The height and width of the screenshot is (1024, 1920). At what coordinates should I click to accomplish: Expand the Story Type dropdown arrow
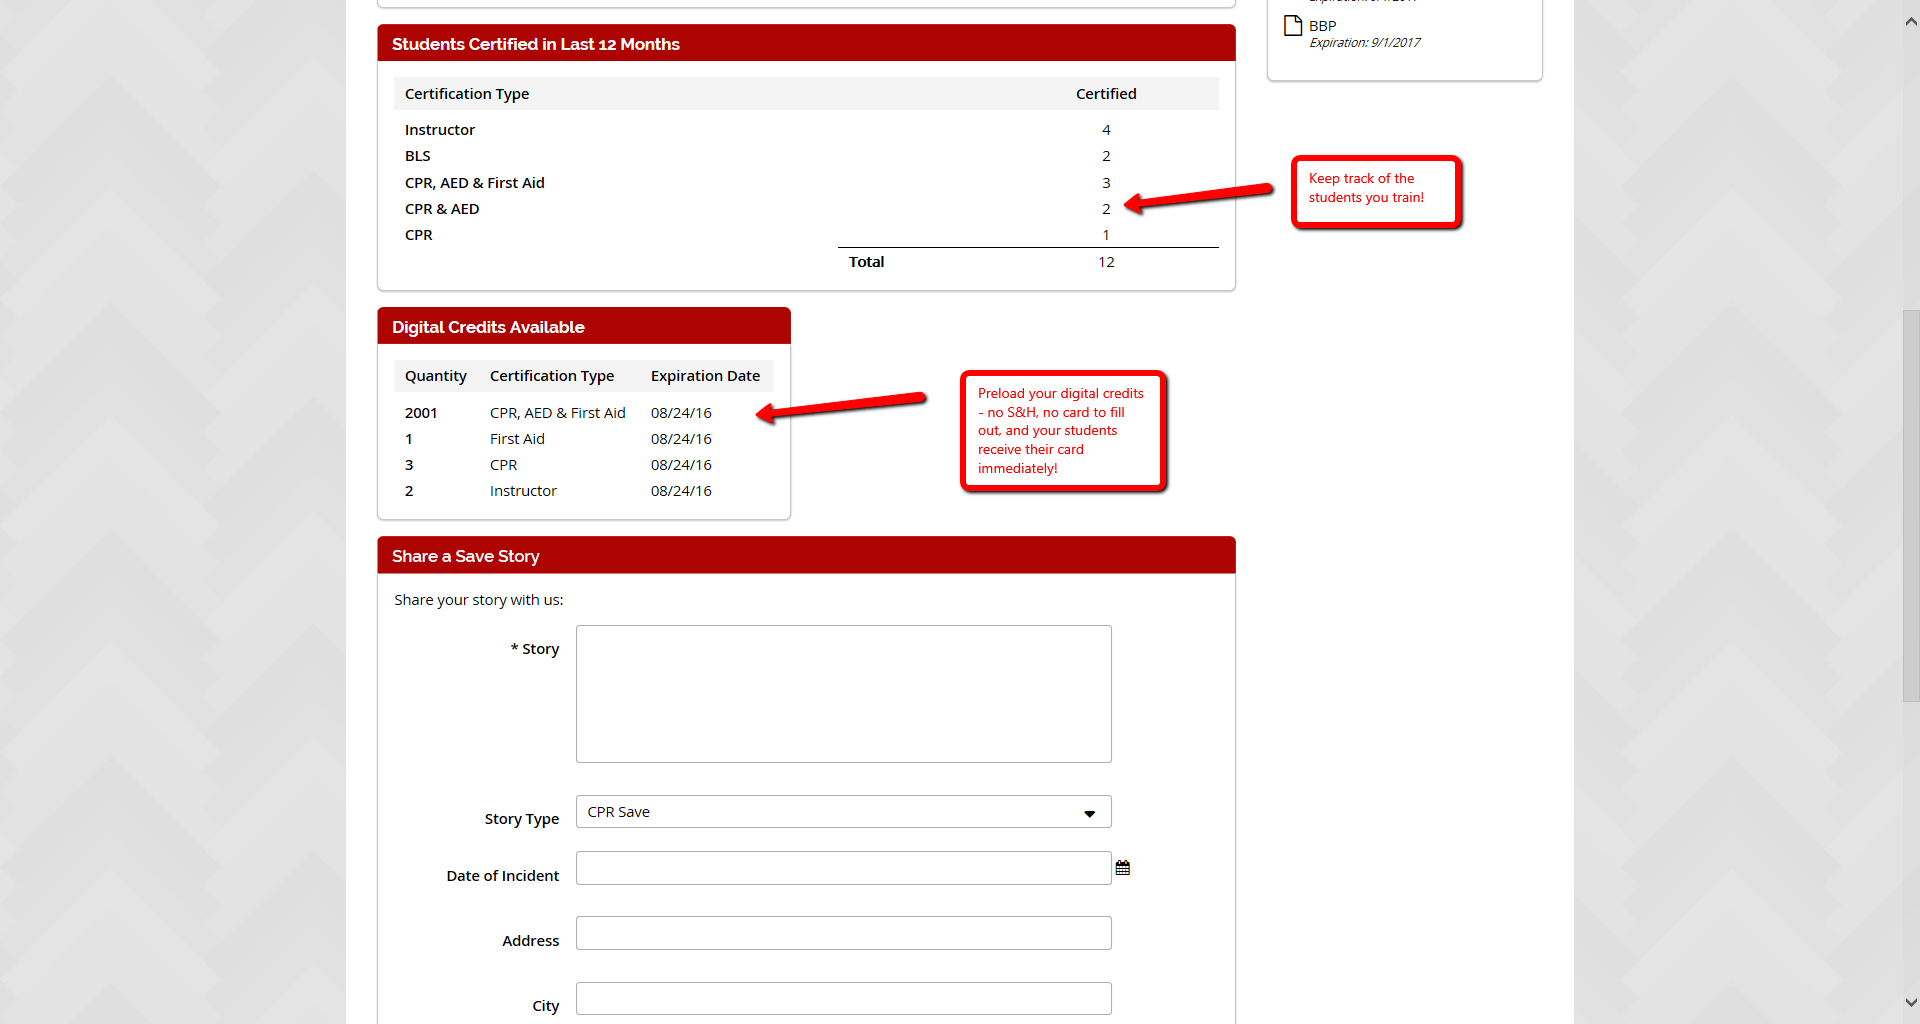[1090, 813]
